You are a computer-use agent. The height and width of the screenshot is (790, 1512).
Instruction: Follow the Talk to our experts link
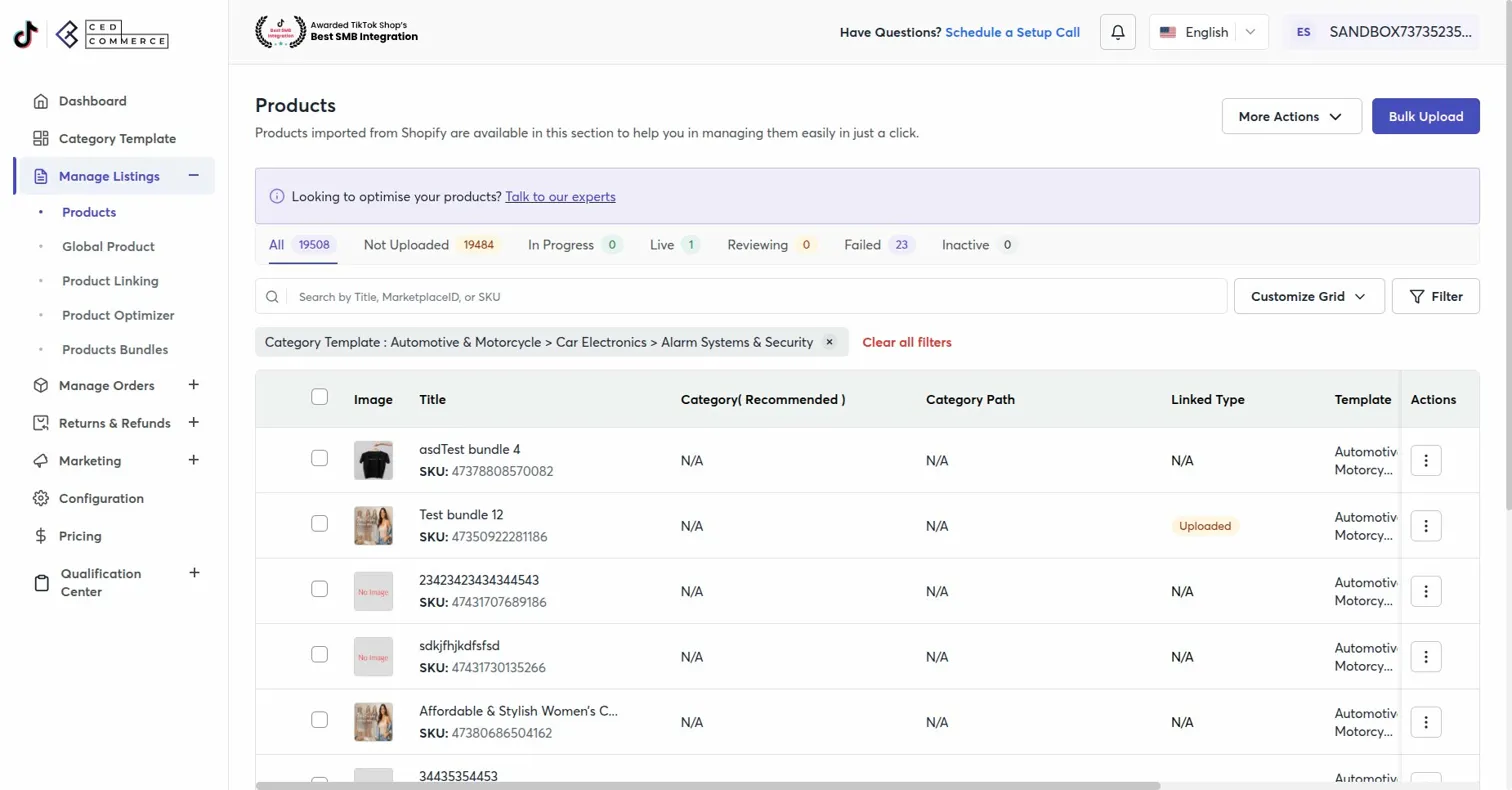point(560,197)
